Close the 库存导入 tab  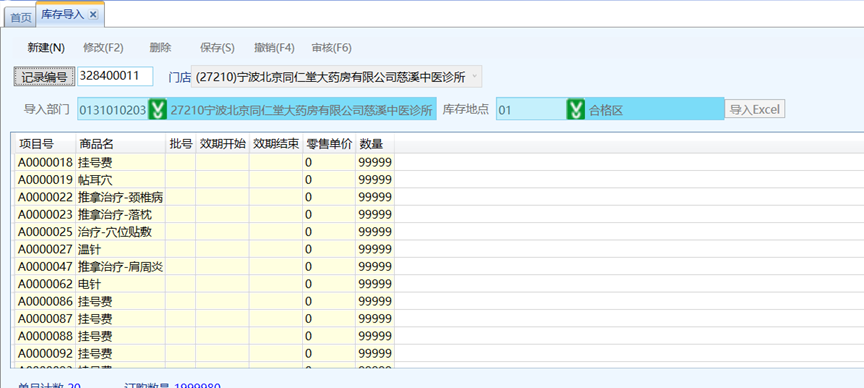coord(93,15)
